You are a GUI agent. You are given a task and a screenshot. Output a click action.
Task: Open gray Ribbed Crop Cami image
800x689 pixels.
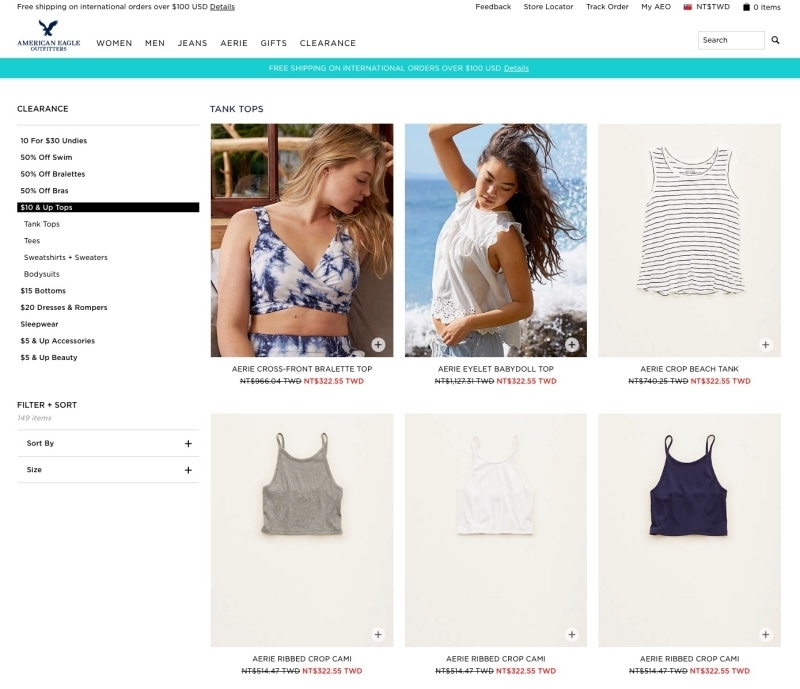(x=302, y=530)
